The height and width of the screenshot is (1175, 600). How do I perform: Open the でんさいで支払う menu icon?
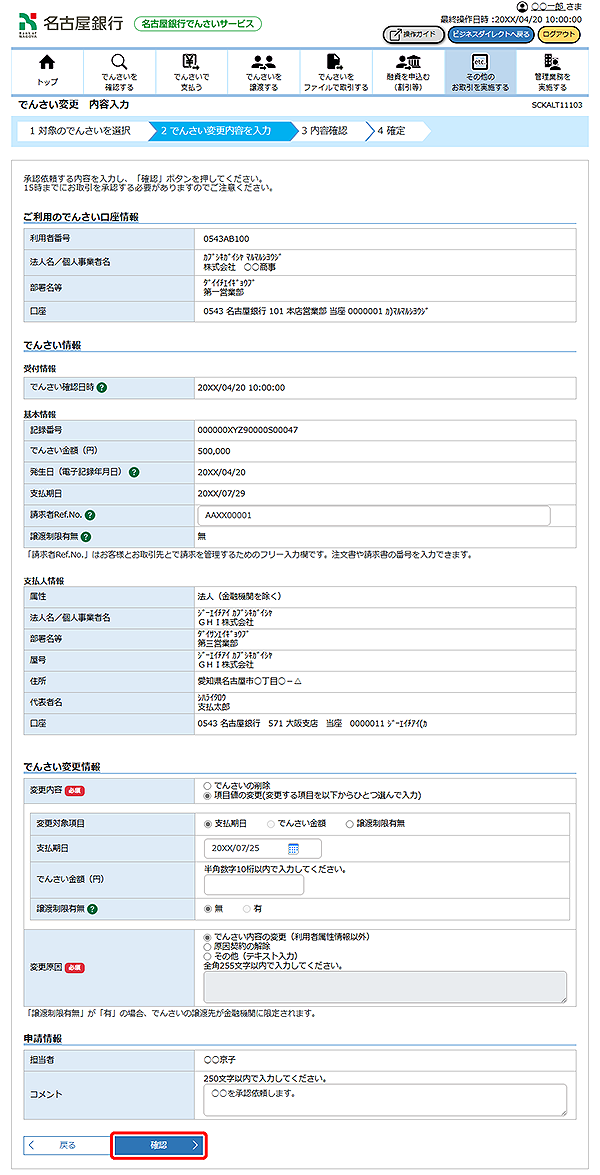190,62
